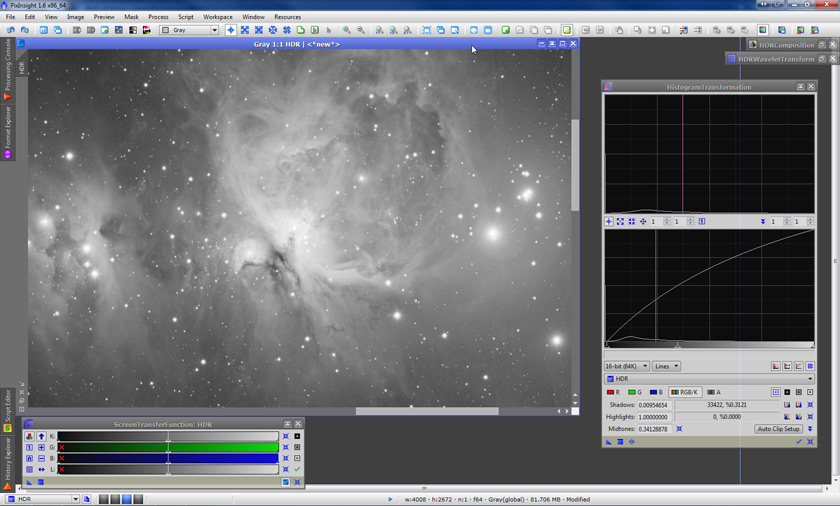Image resolution: width=840 pixels, height=506 pixels.
Task: Select the RGB/K combined channel
Action: pyautogui.click(x=685, y=392)
